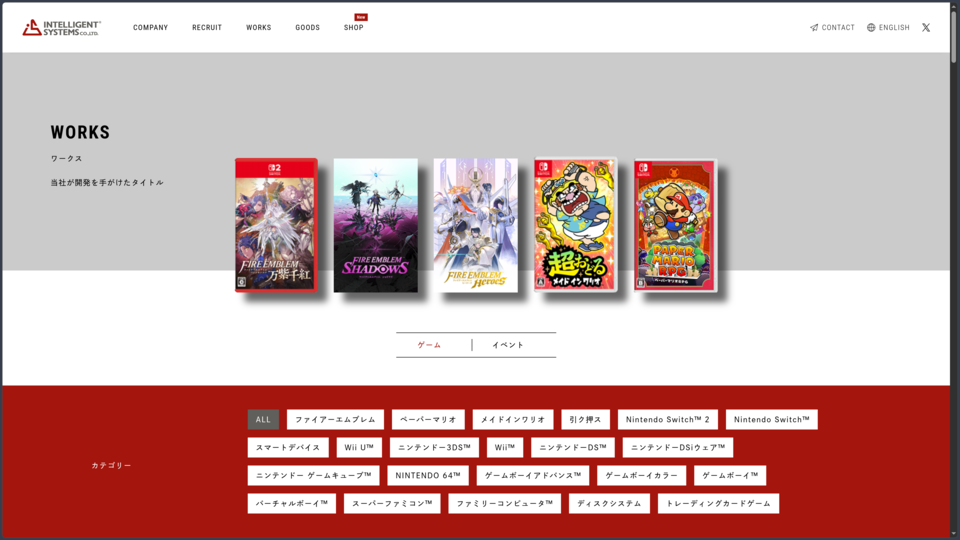Image resolution: width=960 pixels, height=540 pixels.
Task: Open Fire Emblem 万紫千紅 cover
Action: coord(276,225)
